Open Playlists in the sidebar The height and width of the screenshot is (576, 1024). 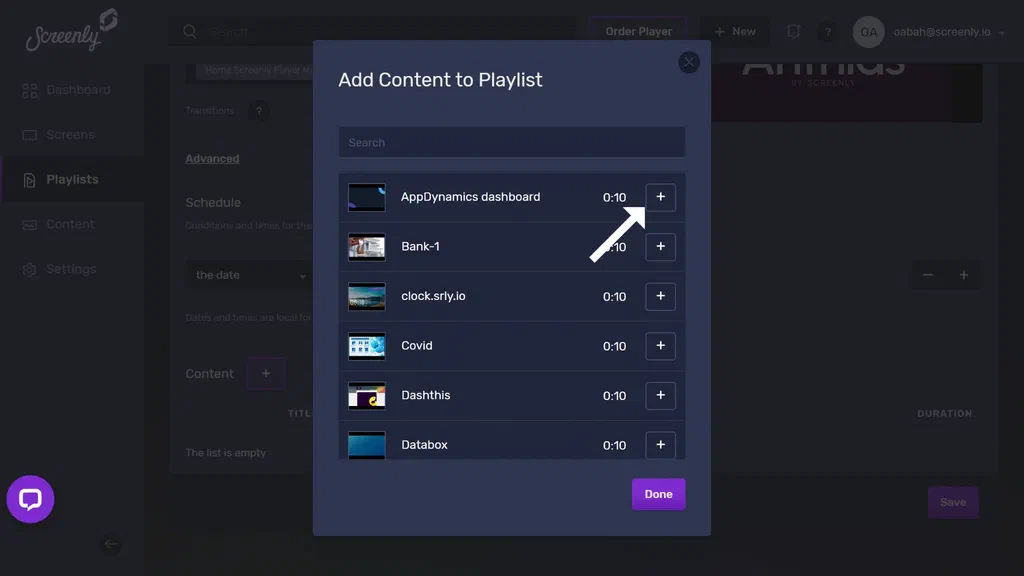72,180
